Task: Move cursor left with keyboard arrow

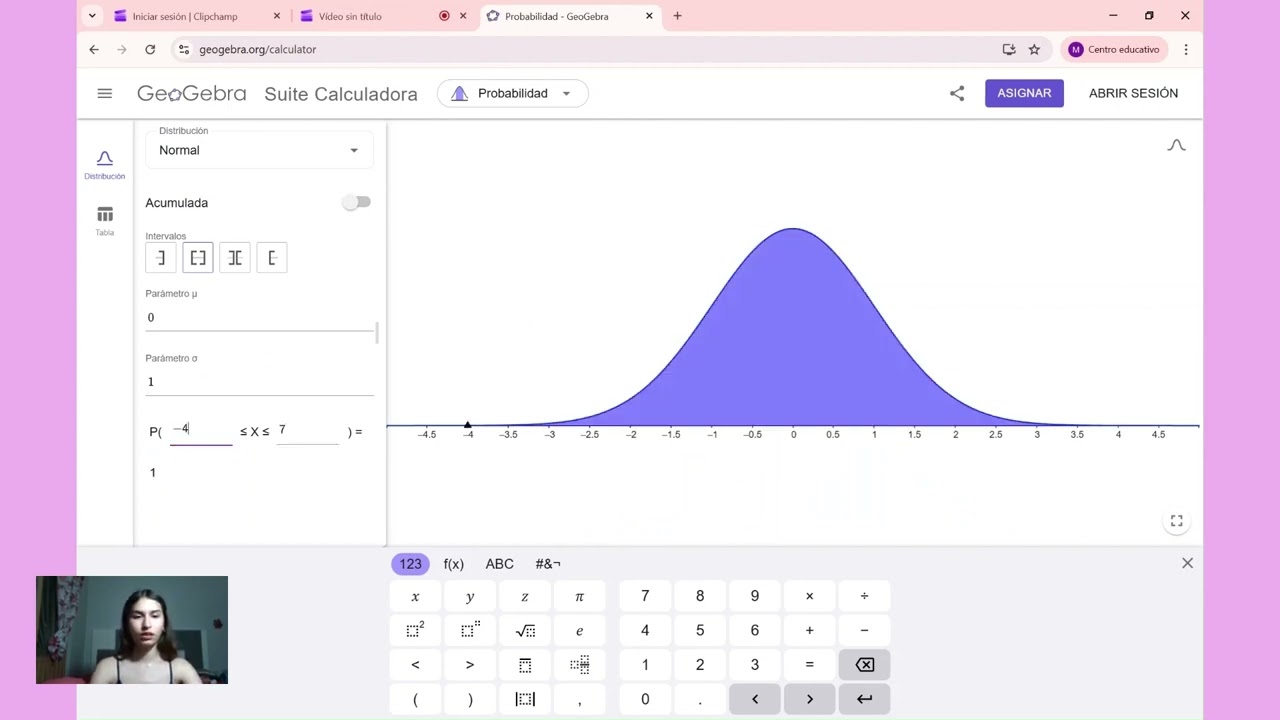Action: pyautogui.click(x=755, y=699)
